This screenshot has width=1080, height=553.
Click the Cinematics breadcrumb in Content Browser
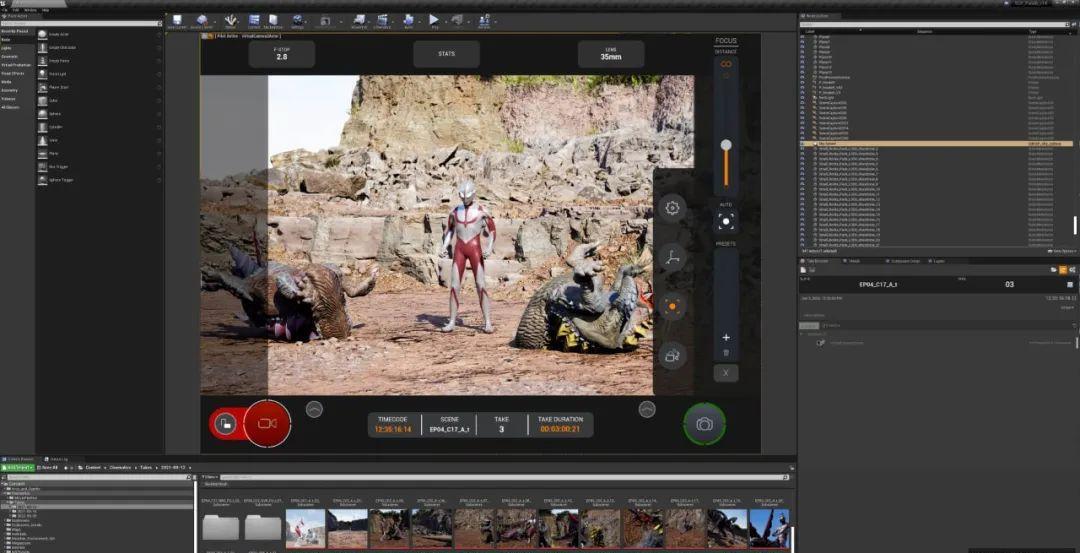click(120, 468)
